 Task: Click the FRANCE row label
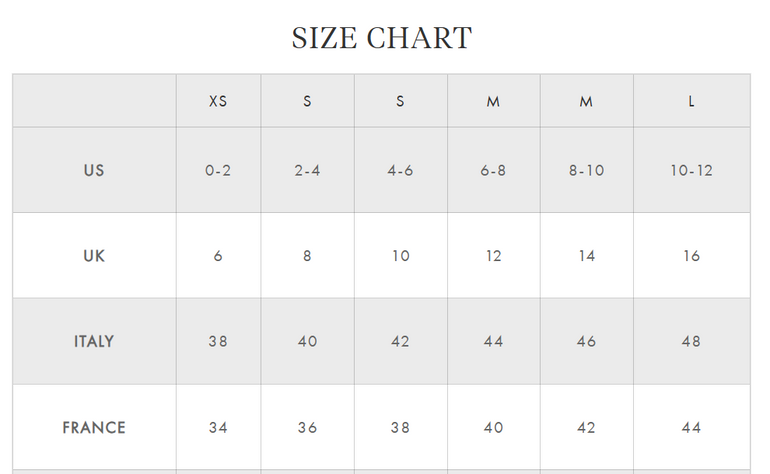94,427
